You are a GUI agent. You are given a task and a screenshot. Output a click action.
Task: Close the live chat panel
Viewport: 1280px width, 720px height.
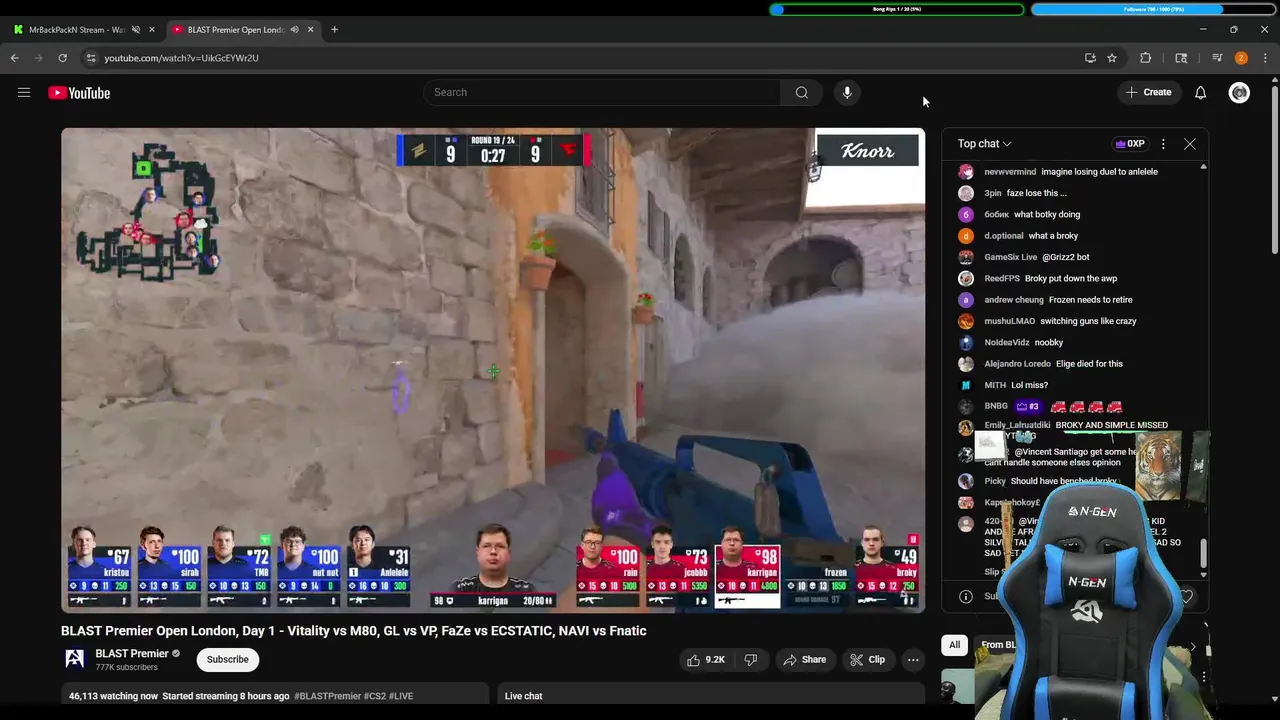1190,144
